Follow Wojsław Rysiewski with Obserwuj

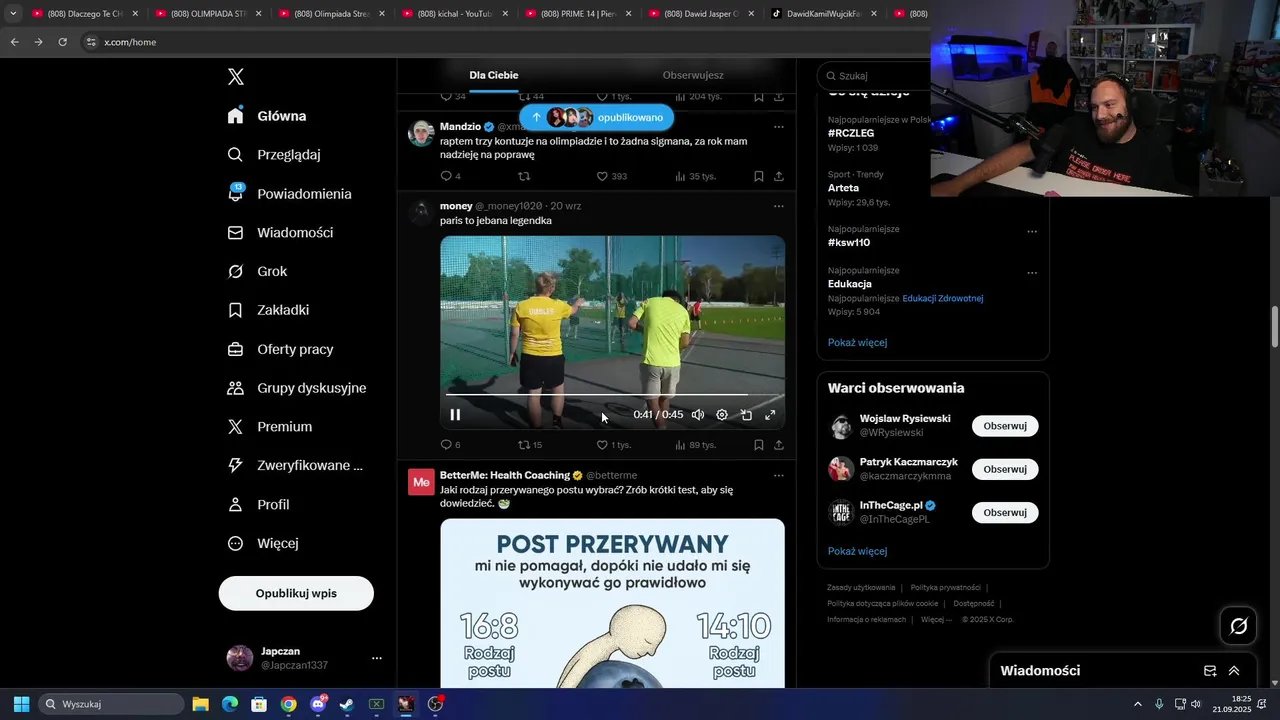click(1005, 426)
